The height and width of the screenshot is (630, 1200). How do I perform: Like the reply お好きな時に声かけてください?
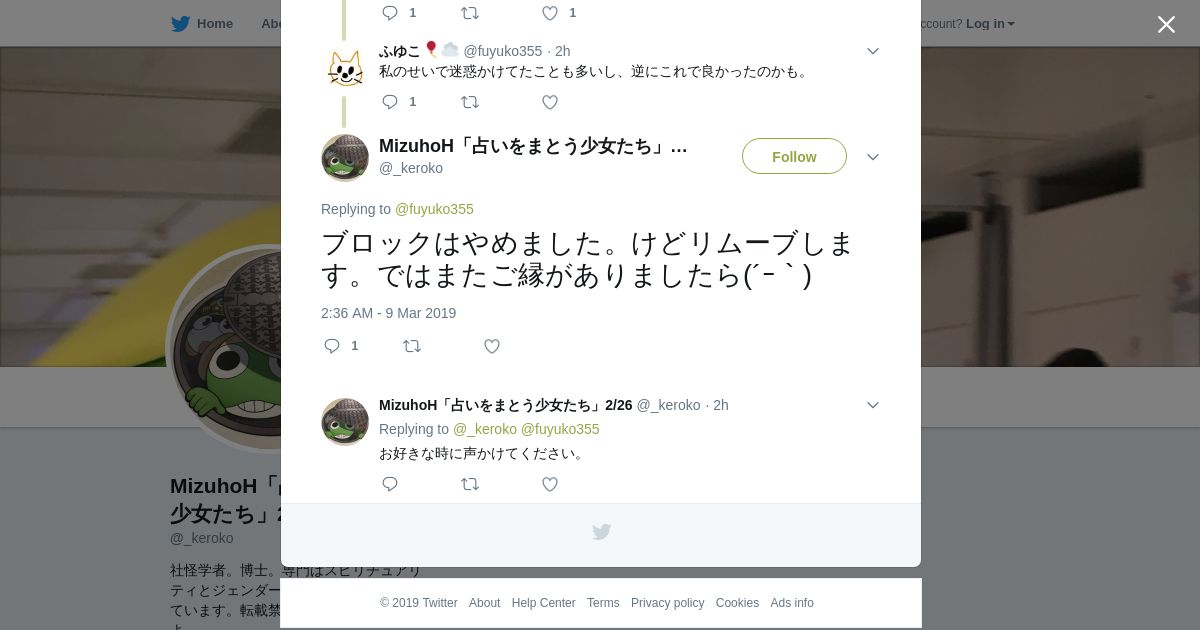(x=550, y=484)
